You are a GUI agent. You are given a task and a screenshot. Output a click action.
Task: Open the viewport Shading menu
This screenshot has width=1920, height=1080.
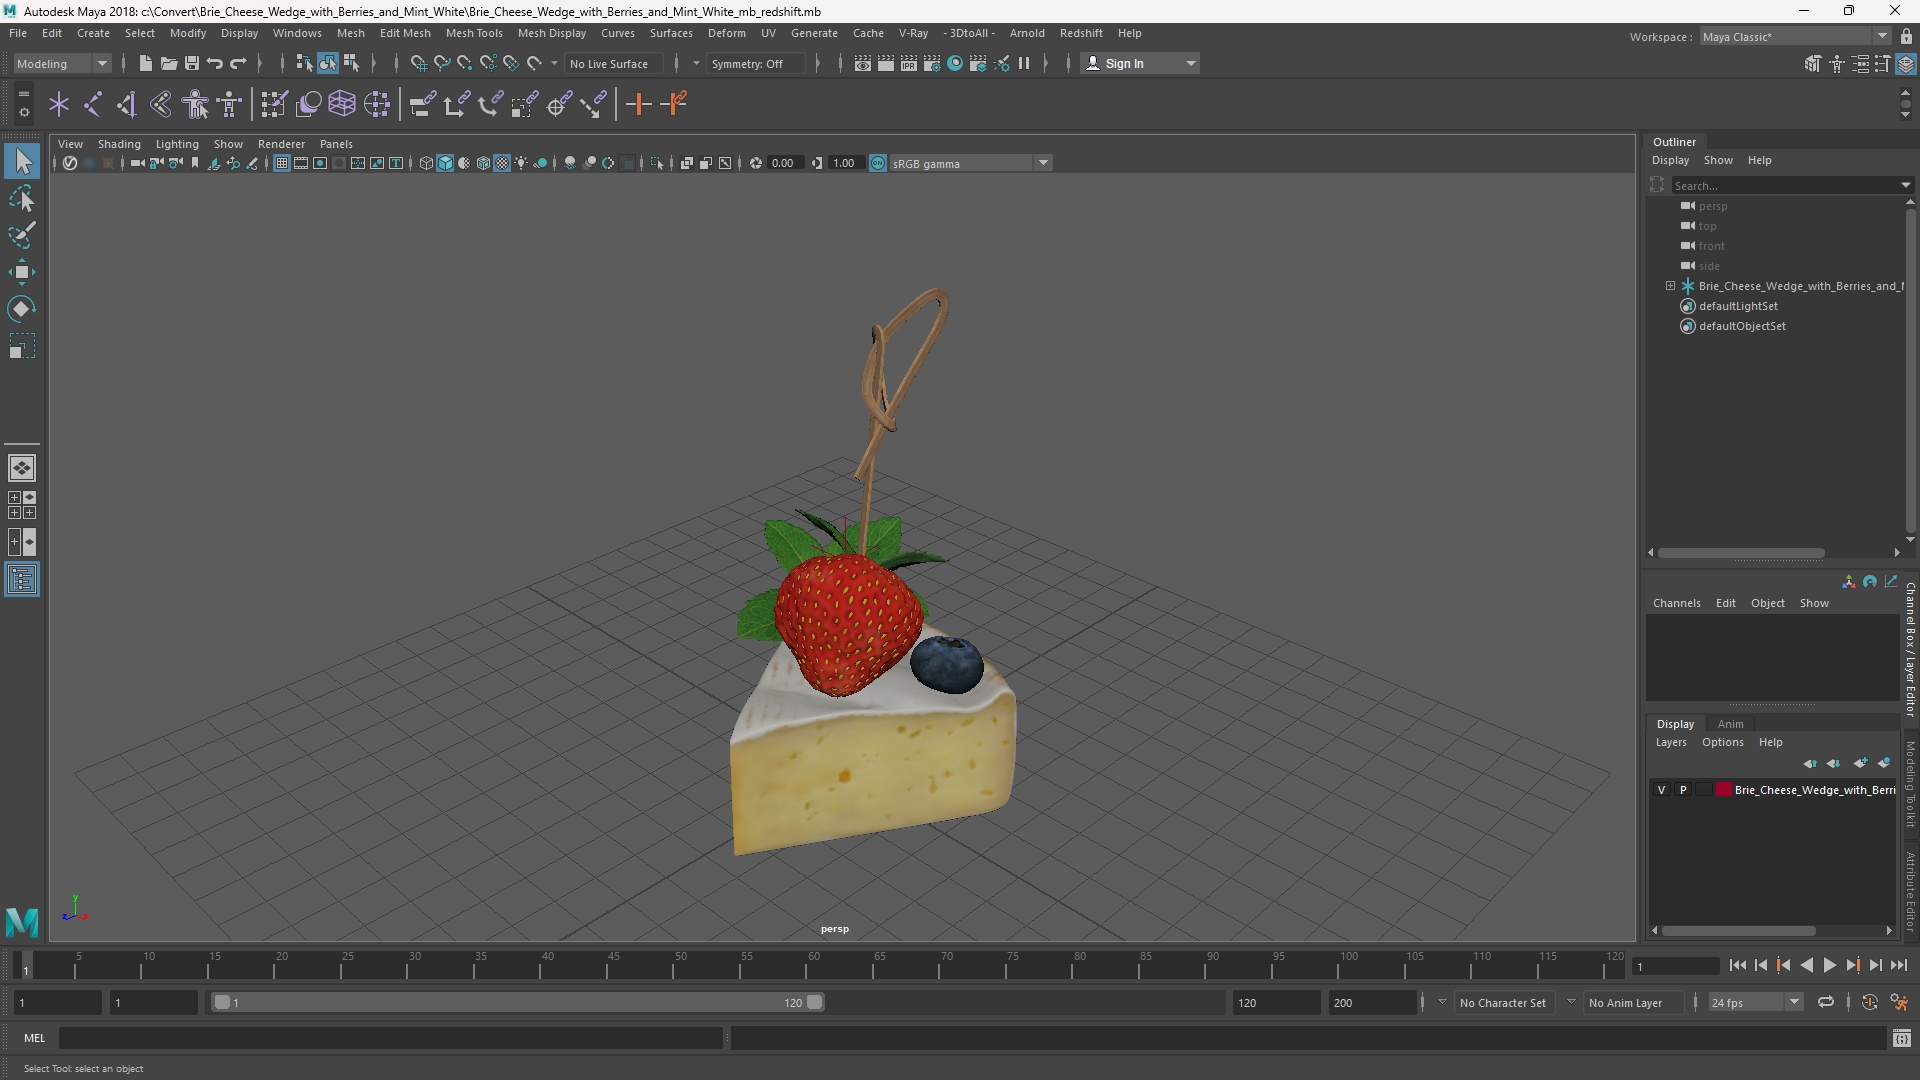[x=119, y=144]
